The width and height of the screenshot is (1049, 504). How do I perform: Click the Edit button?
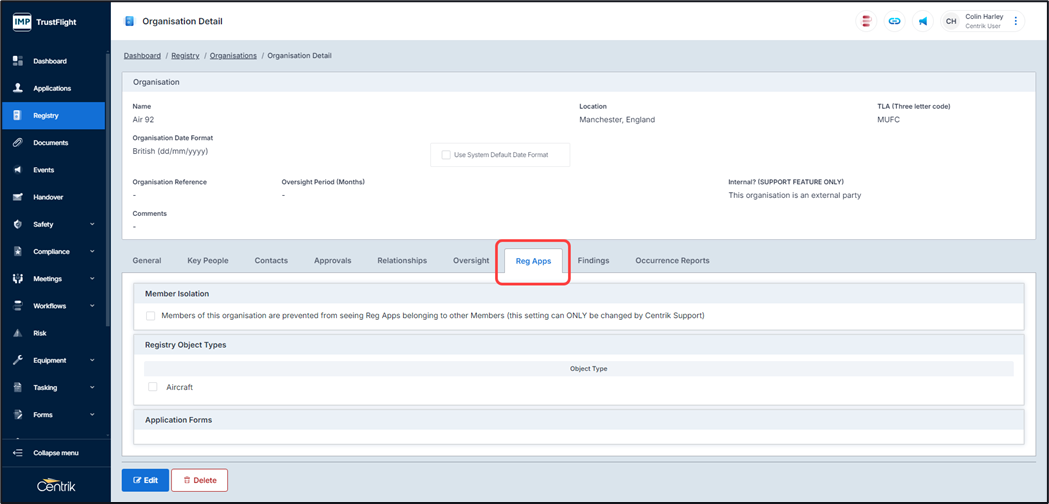[x=145, y=480]
